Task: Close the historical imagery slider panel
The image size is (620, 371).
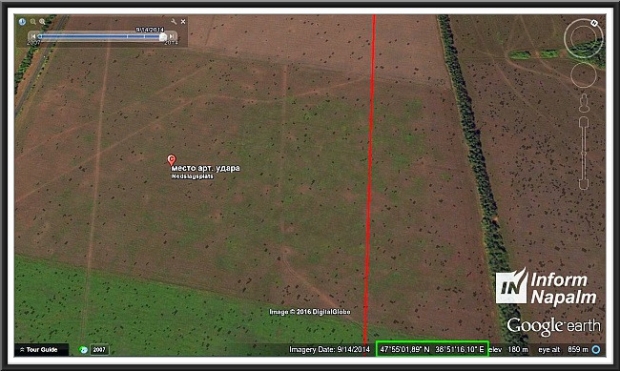Action: click(183, 22)
